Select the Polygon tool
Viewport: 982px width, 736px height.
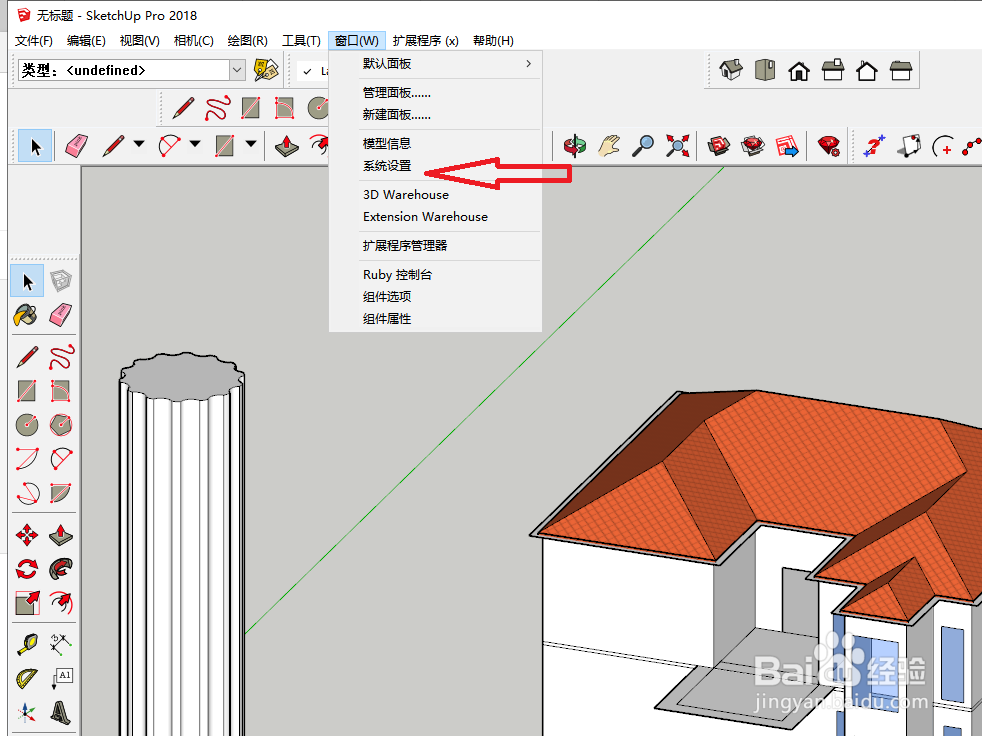[x=61, y=425]
